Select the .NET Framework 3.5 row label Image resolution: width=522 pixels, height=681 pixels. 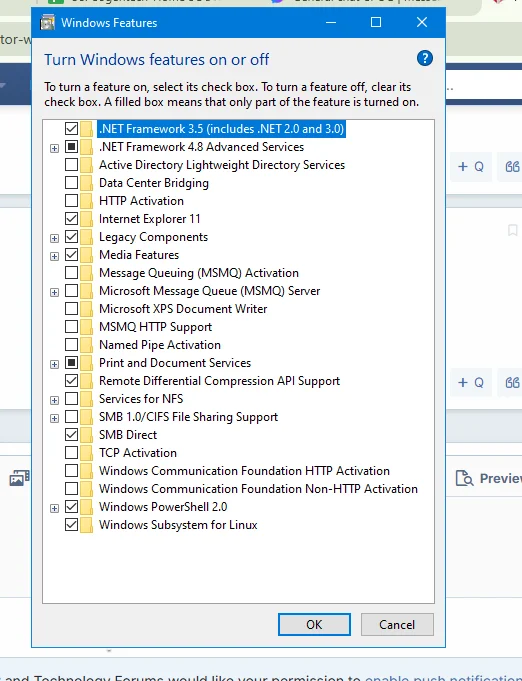pos(221,129)
